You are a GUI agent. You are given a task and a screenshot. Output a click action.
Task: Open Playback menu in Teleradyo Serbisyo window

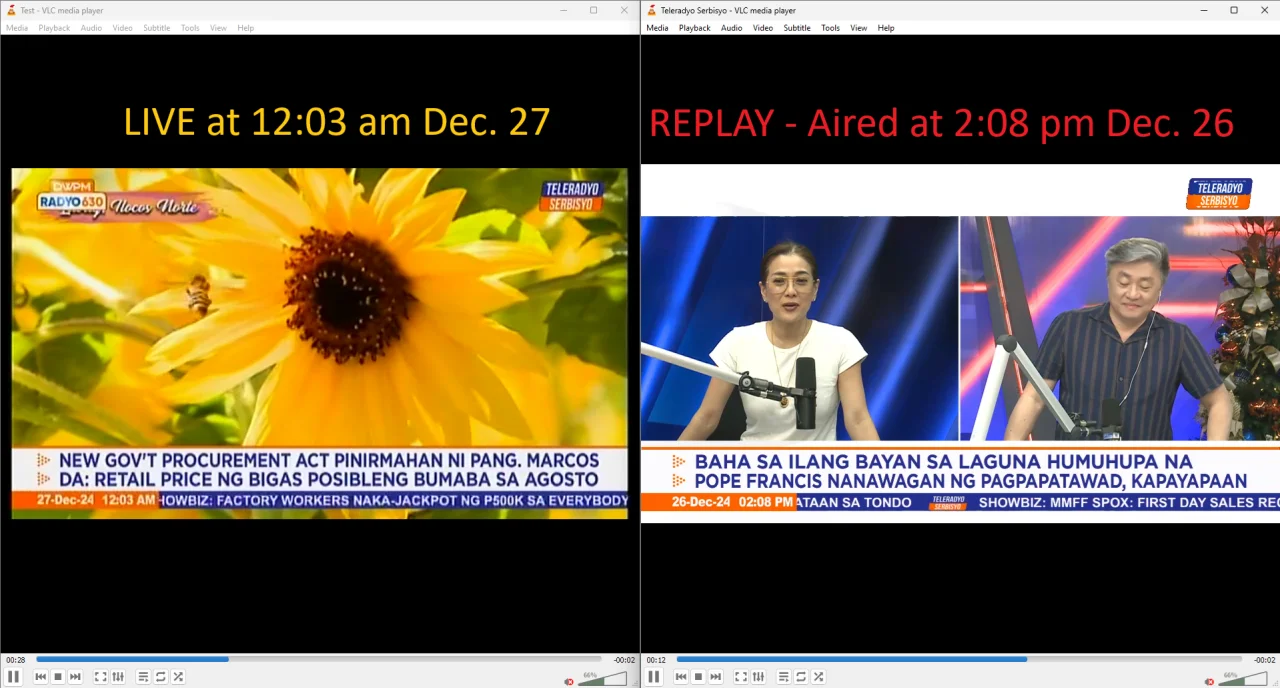point(694,28)
